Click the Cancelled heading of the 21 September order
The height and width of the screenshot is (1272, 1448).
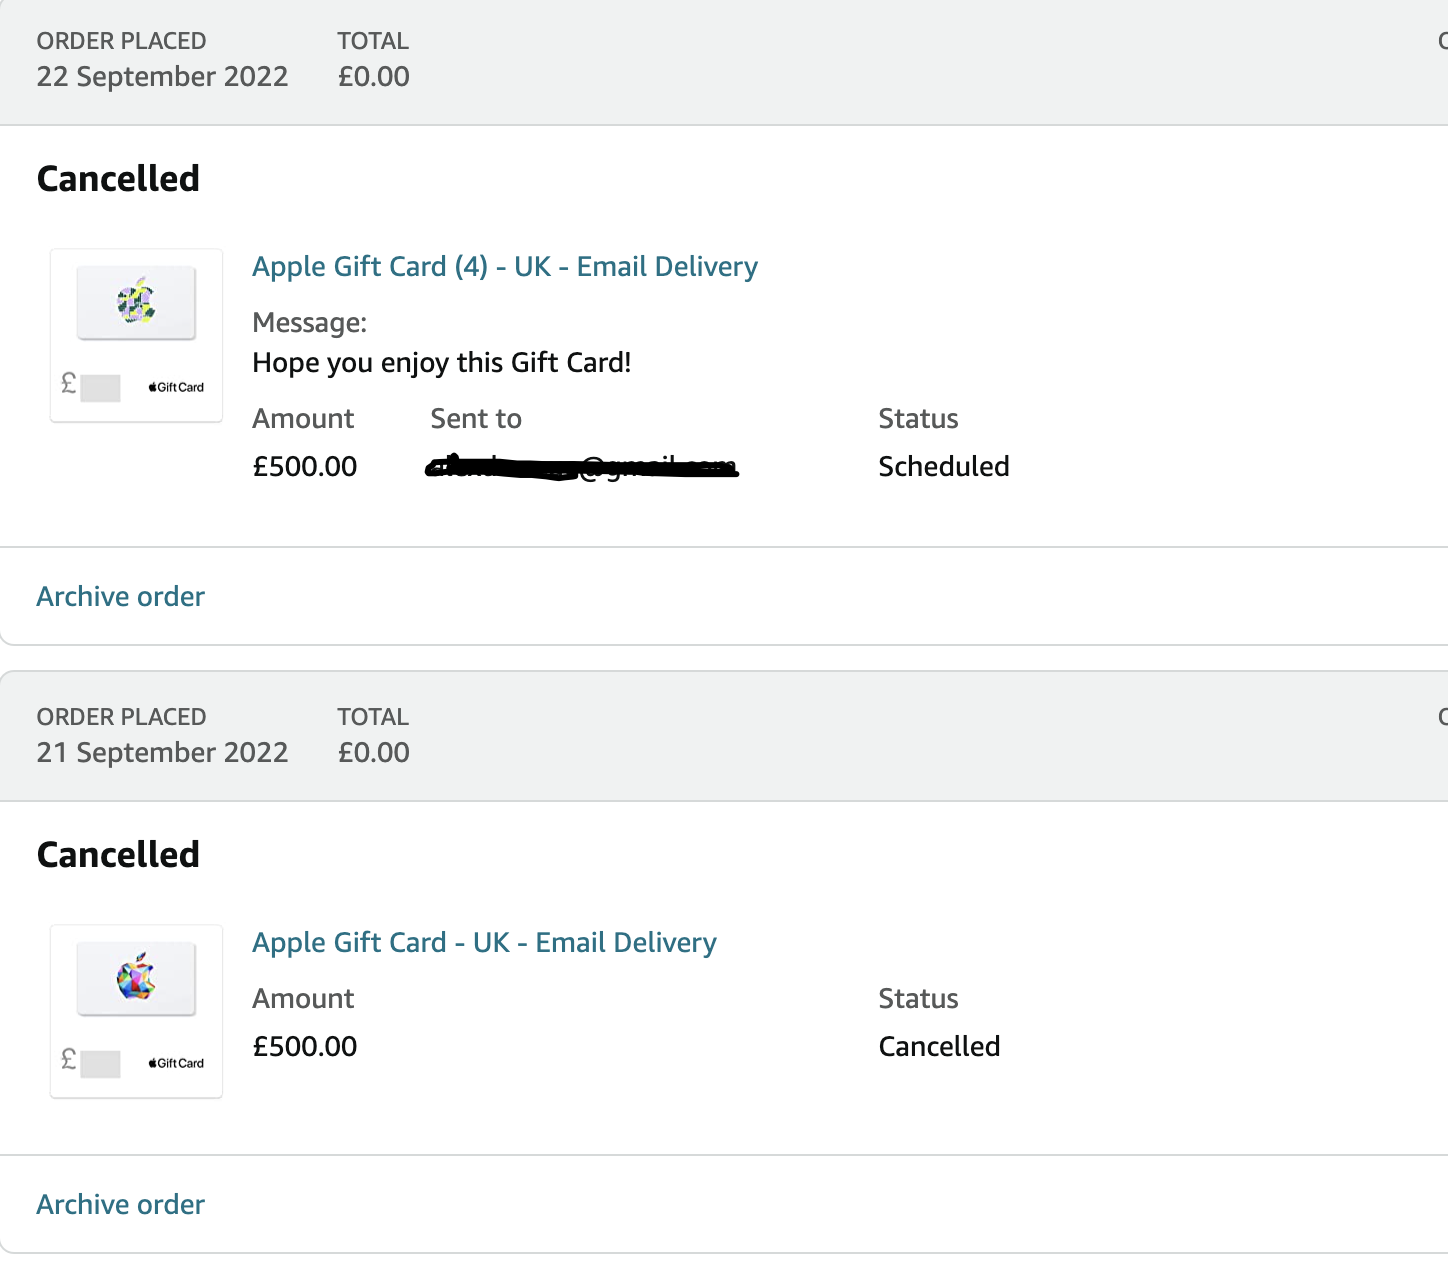[x=118, y=855]
